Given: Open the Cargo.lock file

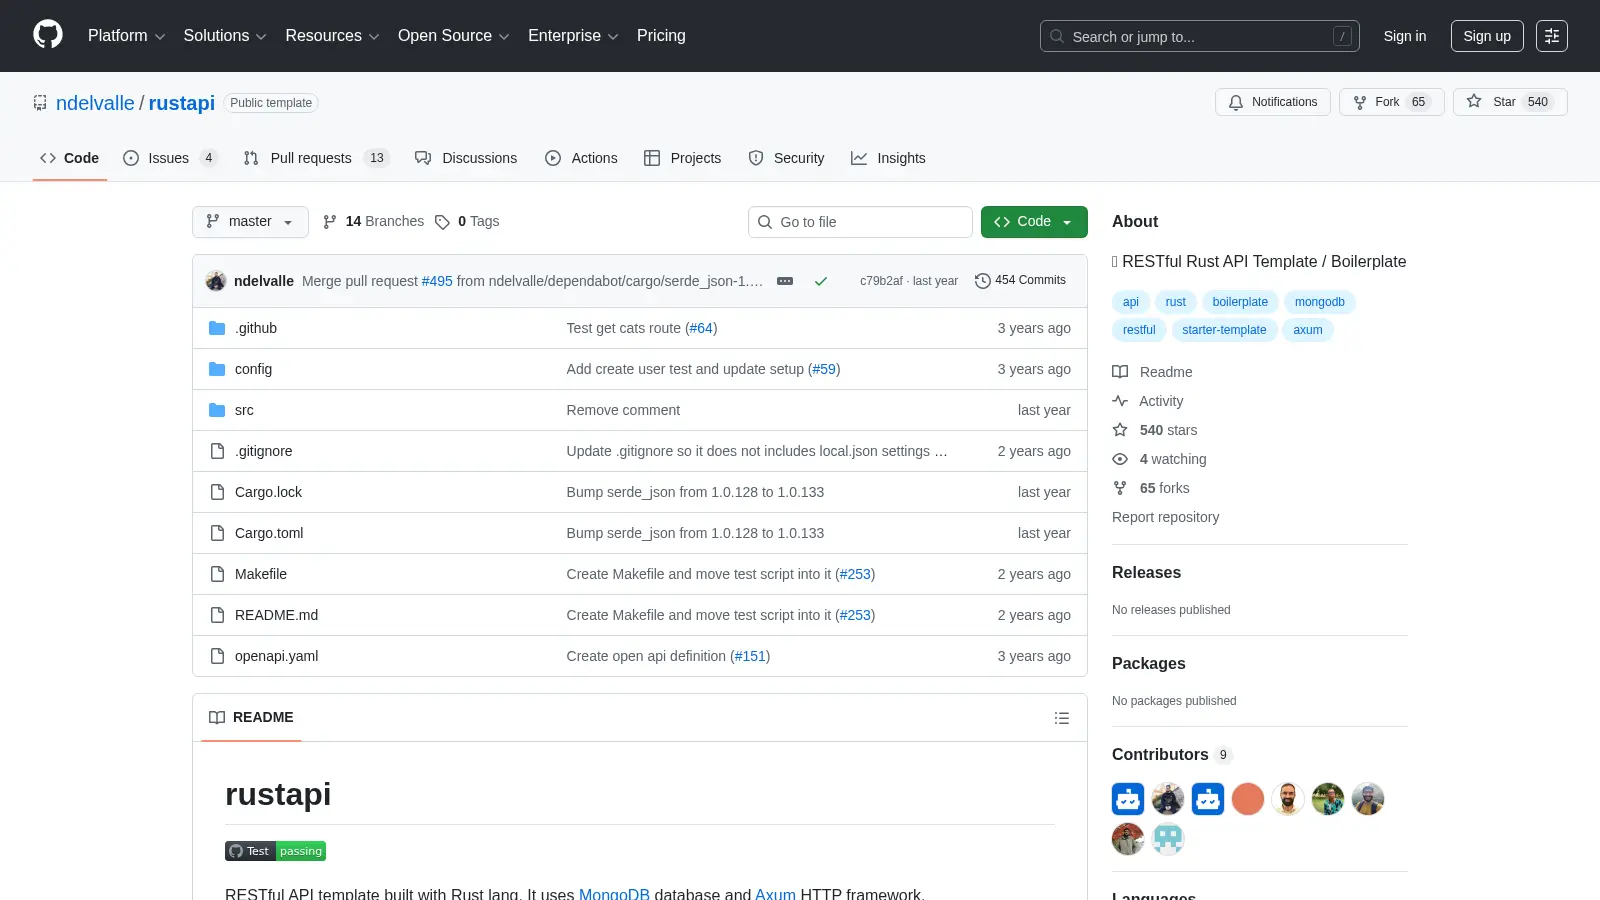Looking at the screenshot, I should point(268,492).
